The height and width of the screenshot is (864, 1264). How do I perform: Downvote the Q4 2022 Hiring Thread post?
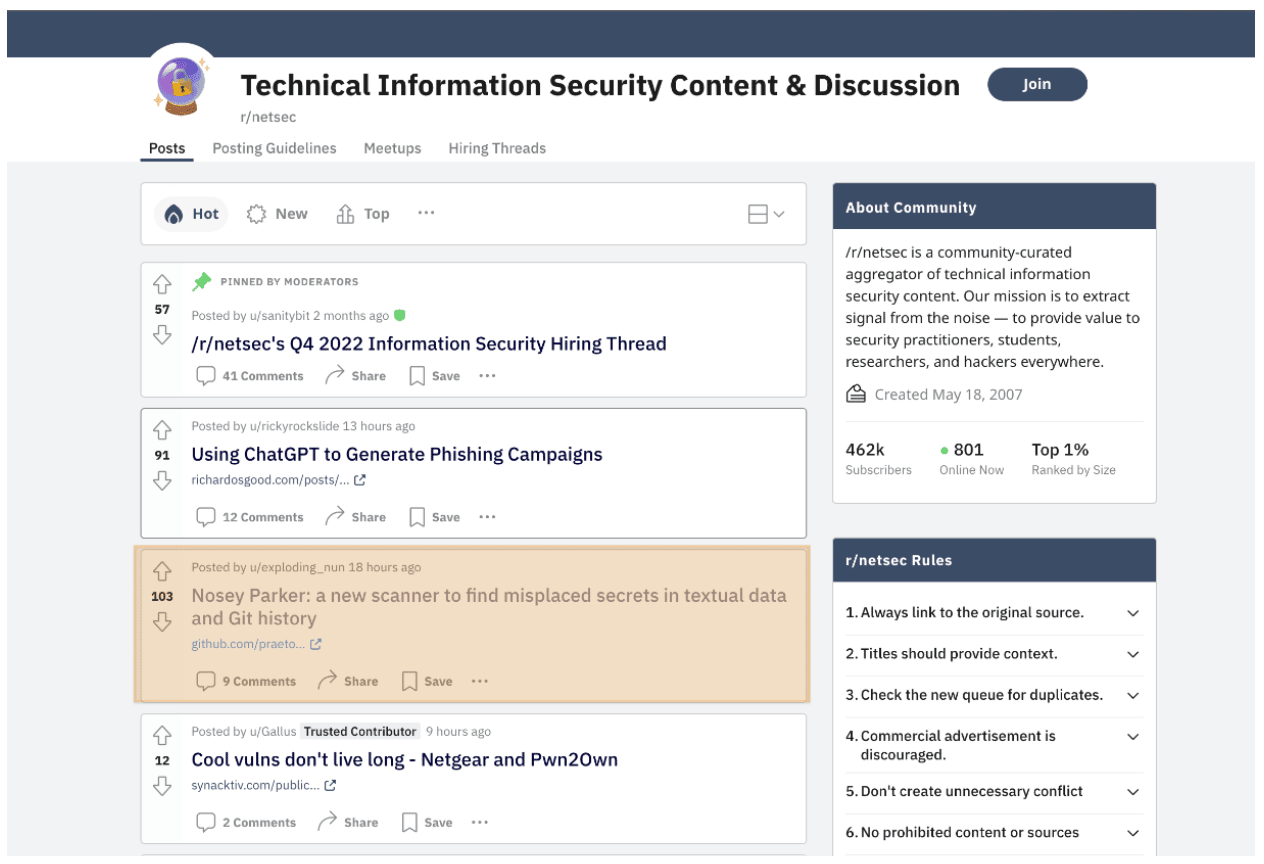pos(162,335)
